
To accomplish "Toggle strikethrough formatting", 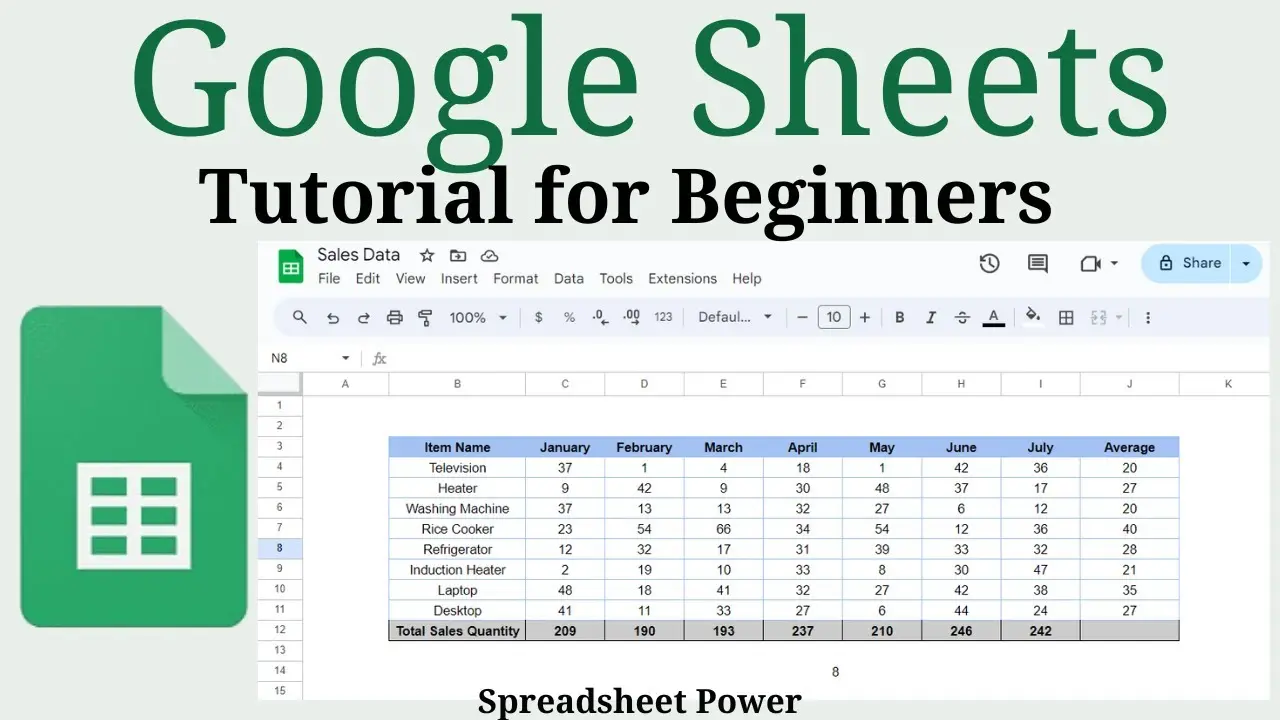I will (962, 318).
